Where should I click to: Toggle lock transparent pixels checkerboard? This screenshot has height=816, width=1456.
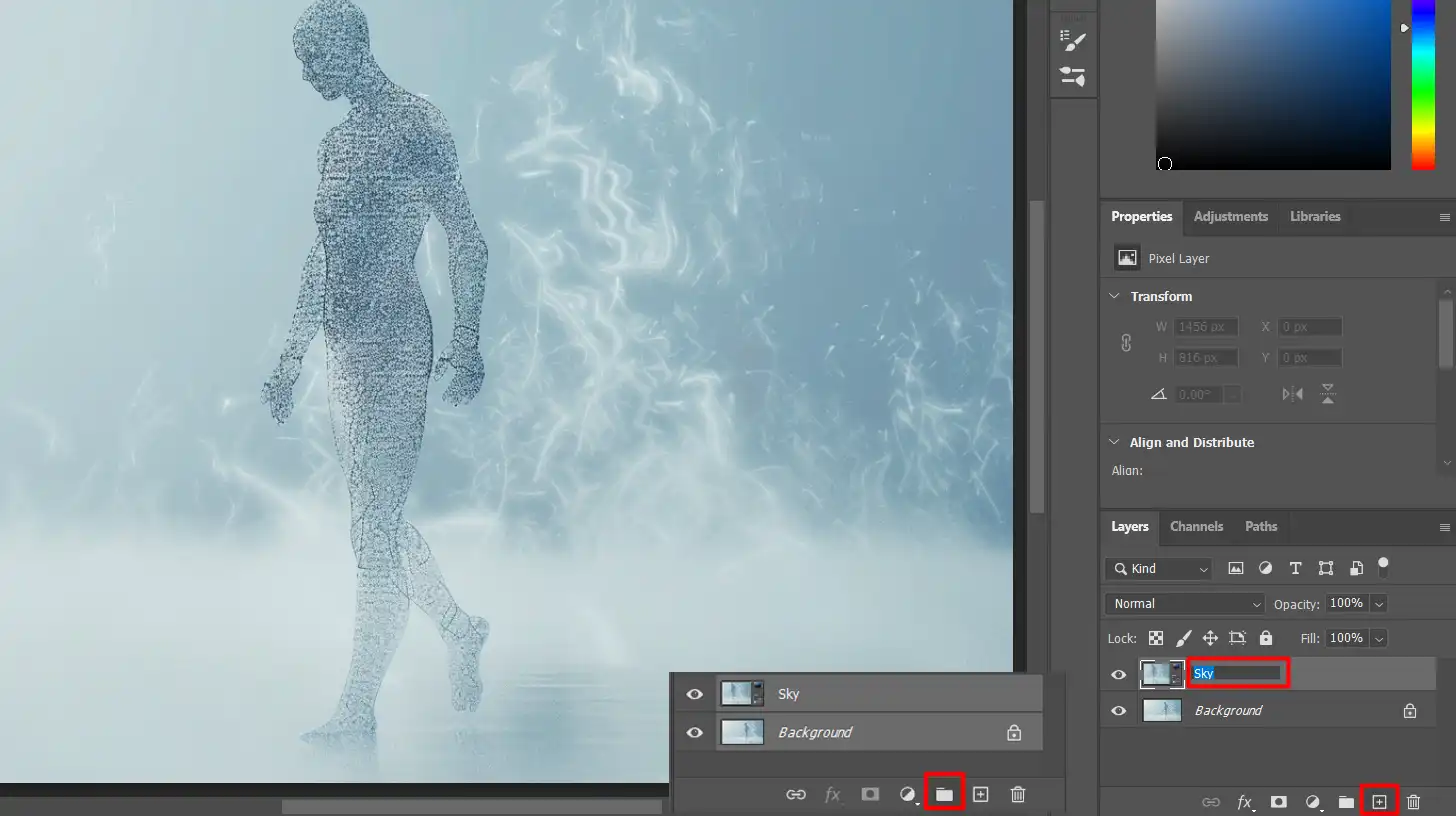tap(1156, 638)
